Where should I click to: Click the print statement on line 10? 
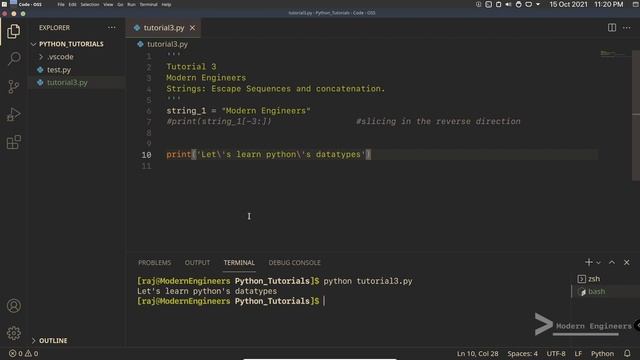pos(269,155)
